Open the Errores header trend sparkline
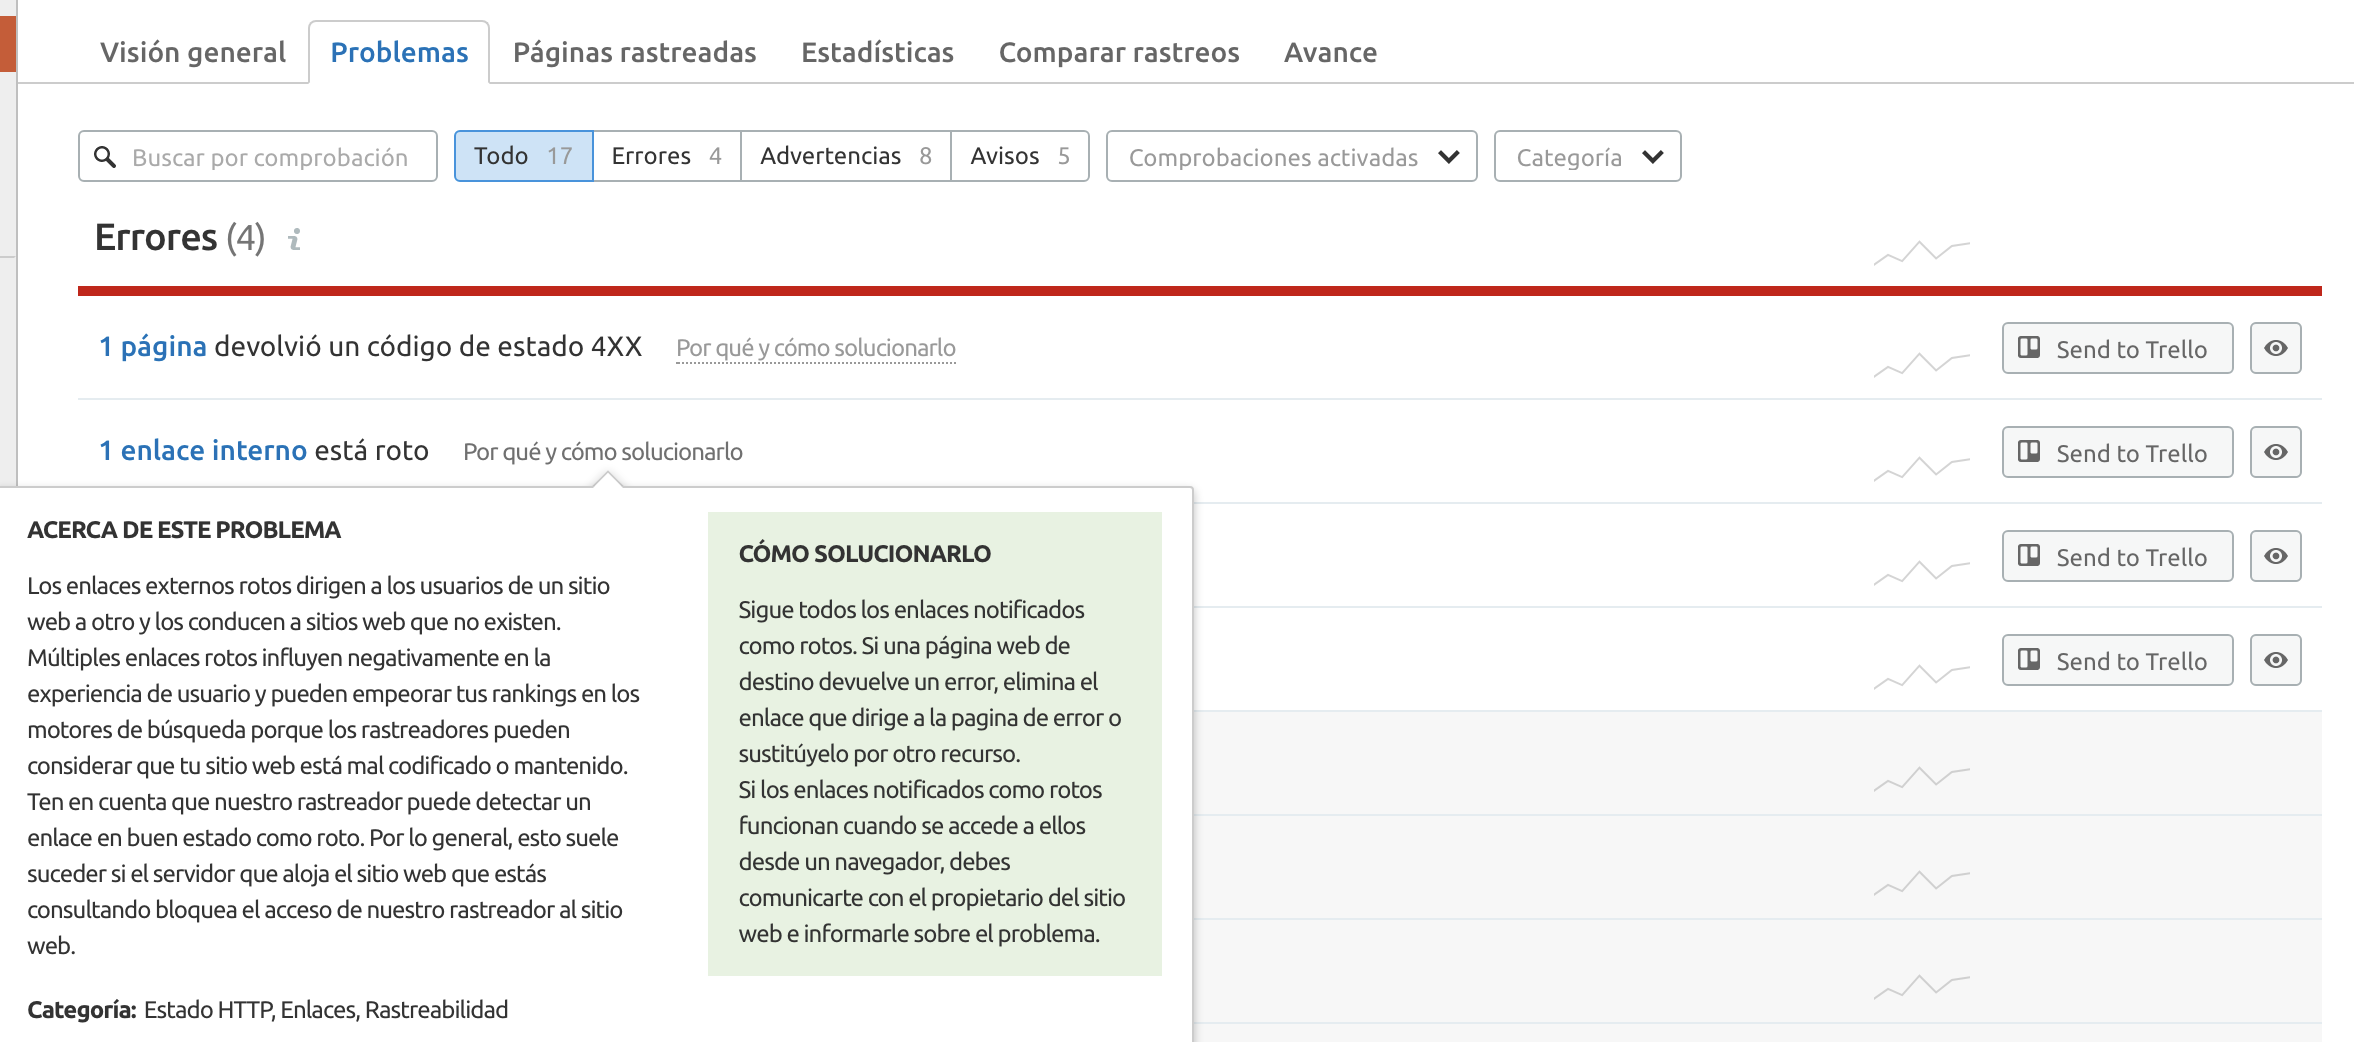Image resolution: width=2354 pixels, height=1042 pixels. (x=1921, y=252)
